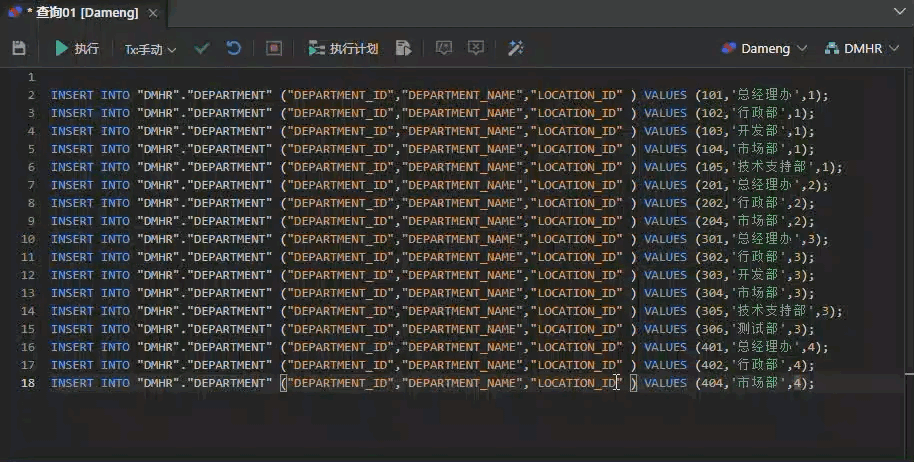This screenshot has height=462, width=914.
Task: Commit transaction with the green checkmark
Action: tap(202, 48)
